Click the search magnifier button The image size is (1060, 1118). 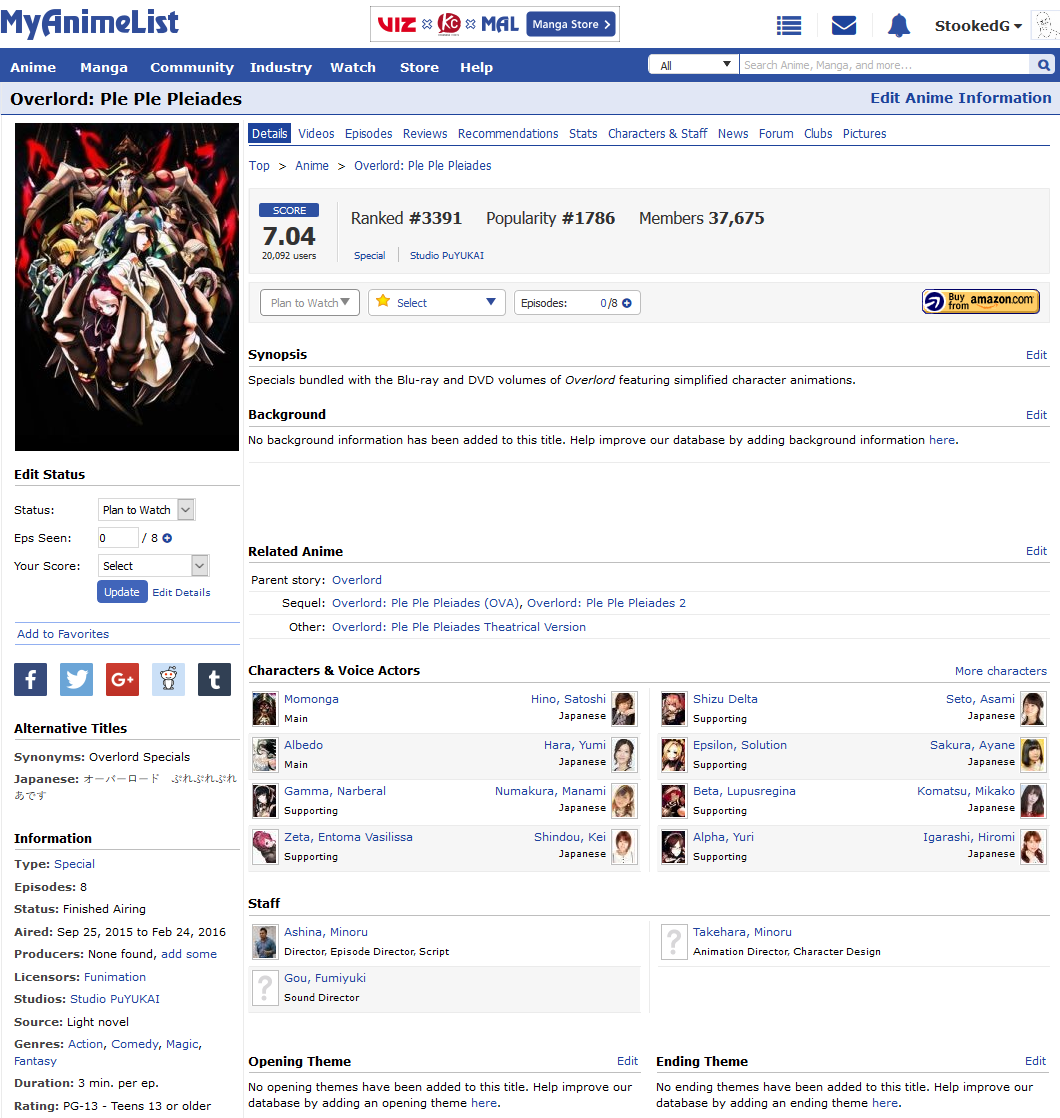[x=1044, y=65]
